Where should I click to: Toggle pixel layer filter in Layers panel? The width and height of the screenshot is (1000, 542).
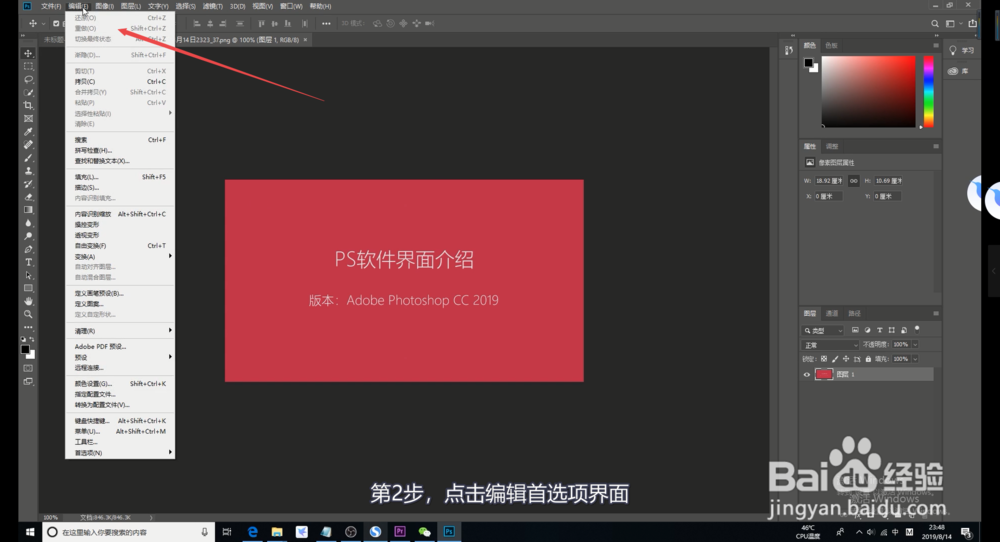pos(855,330)
